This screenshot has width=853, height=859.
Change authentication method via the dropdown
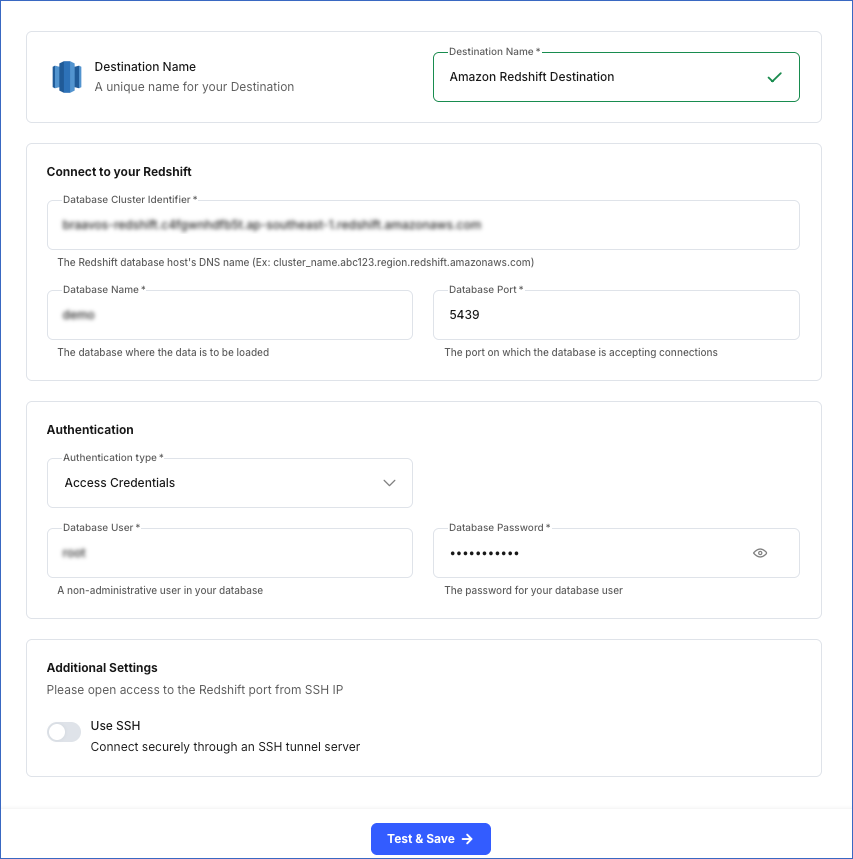point(230,482)
